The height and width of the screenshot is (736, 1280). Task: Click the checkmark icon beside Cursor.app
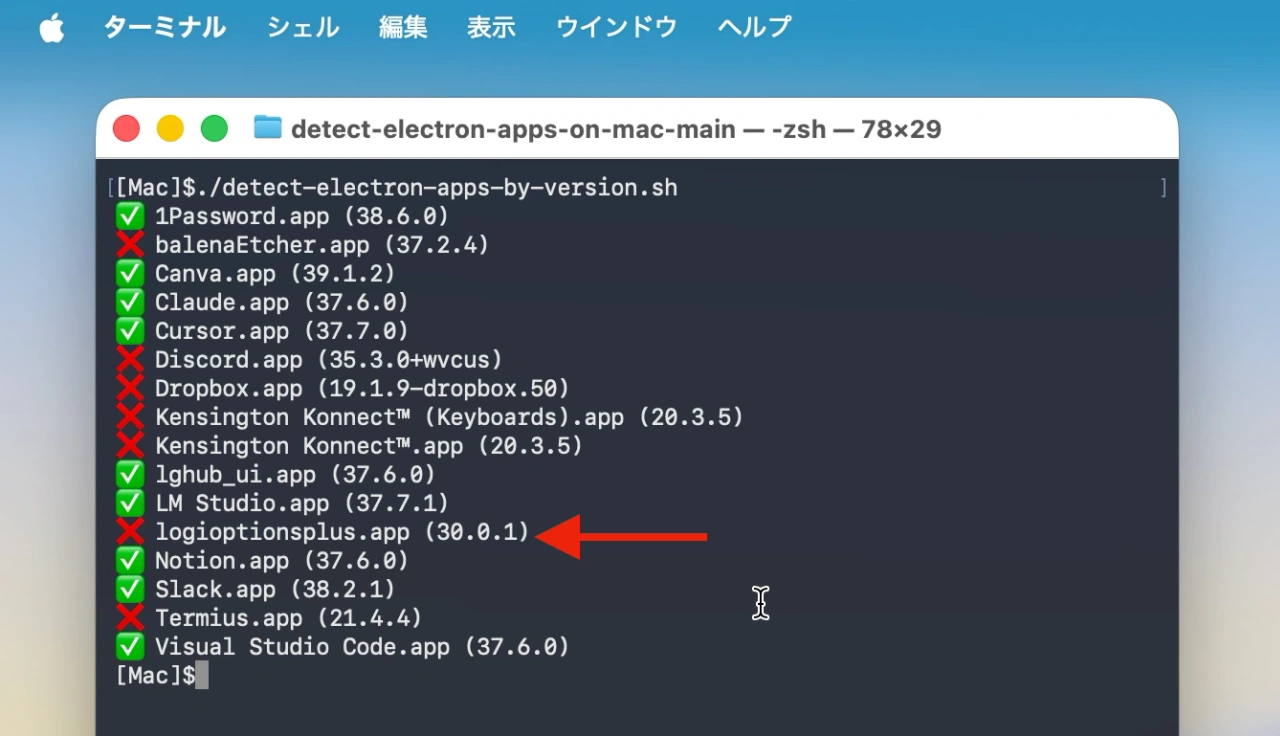129,330
